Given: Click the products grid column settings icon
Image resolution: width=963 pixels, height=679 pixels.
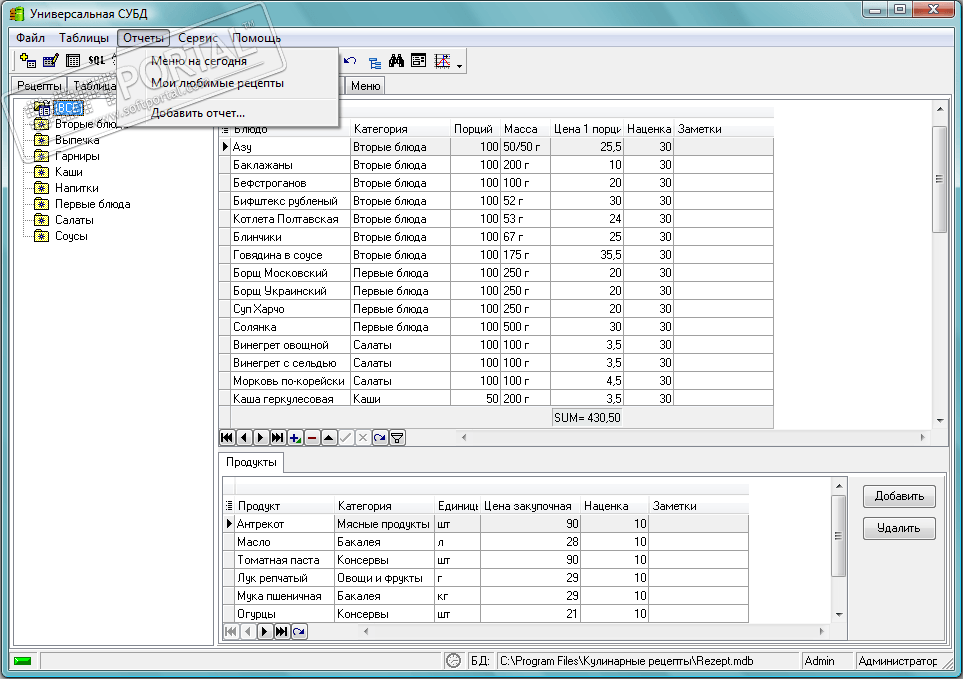Looking at the screenshot, I should point(228,506).
